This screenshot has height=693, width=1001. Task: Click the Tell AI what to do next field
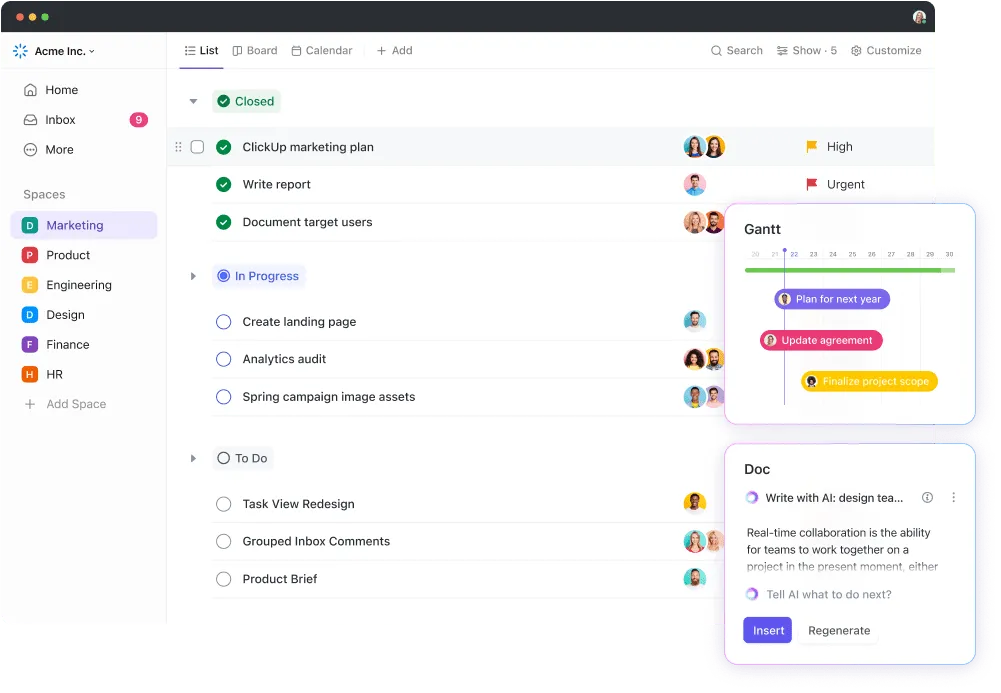pyautogui.click(x=829, y=595)
